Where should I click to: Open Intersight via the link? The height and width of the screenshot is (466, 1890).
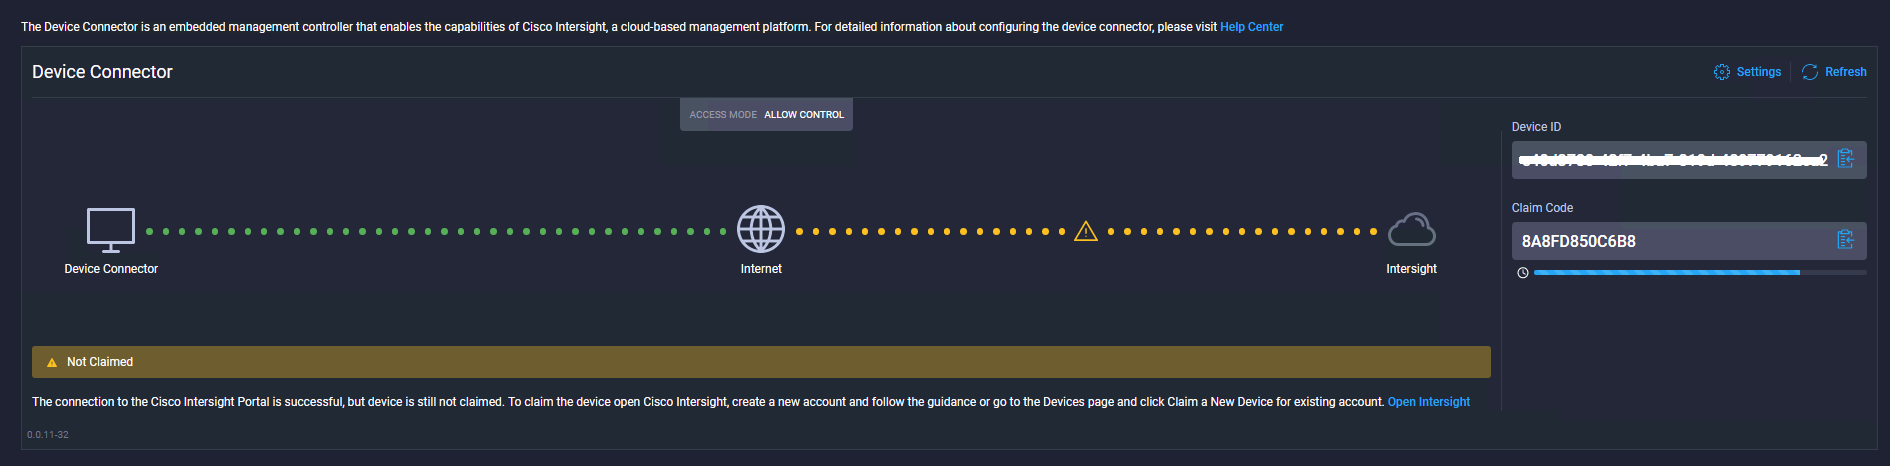[x=1428, y=402]
